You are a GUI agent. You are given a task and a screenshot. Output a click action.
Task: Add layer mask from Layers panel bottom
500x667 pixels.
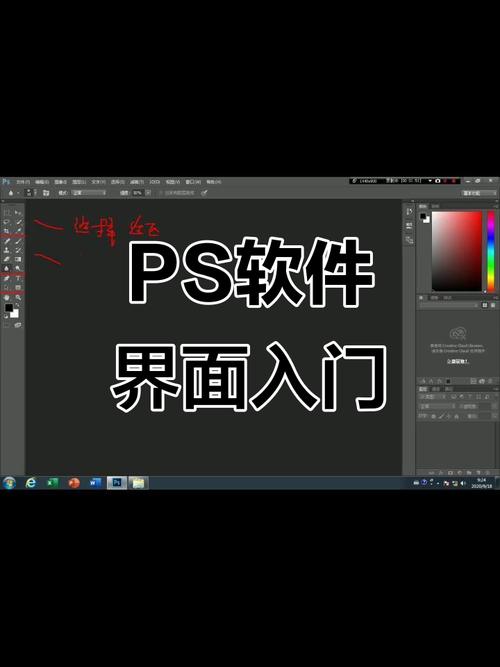[x=450, y=472]
